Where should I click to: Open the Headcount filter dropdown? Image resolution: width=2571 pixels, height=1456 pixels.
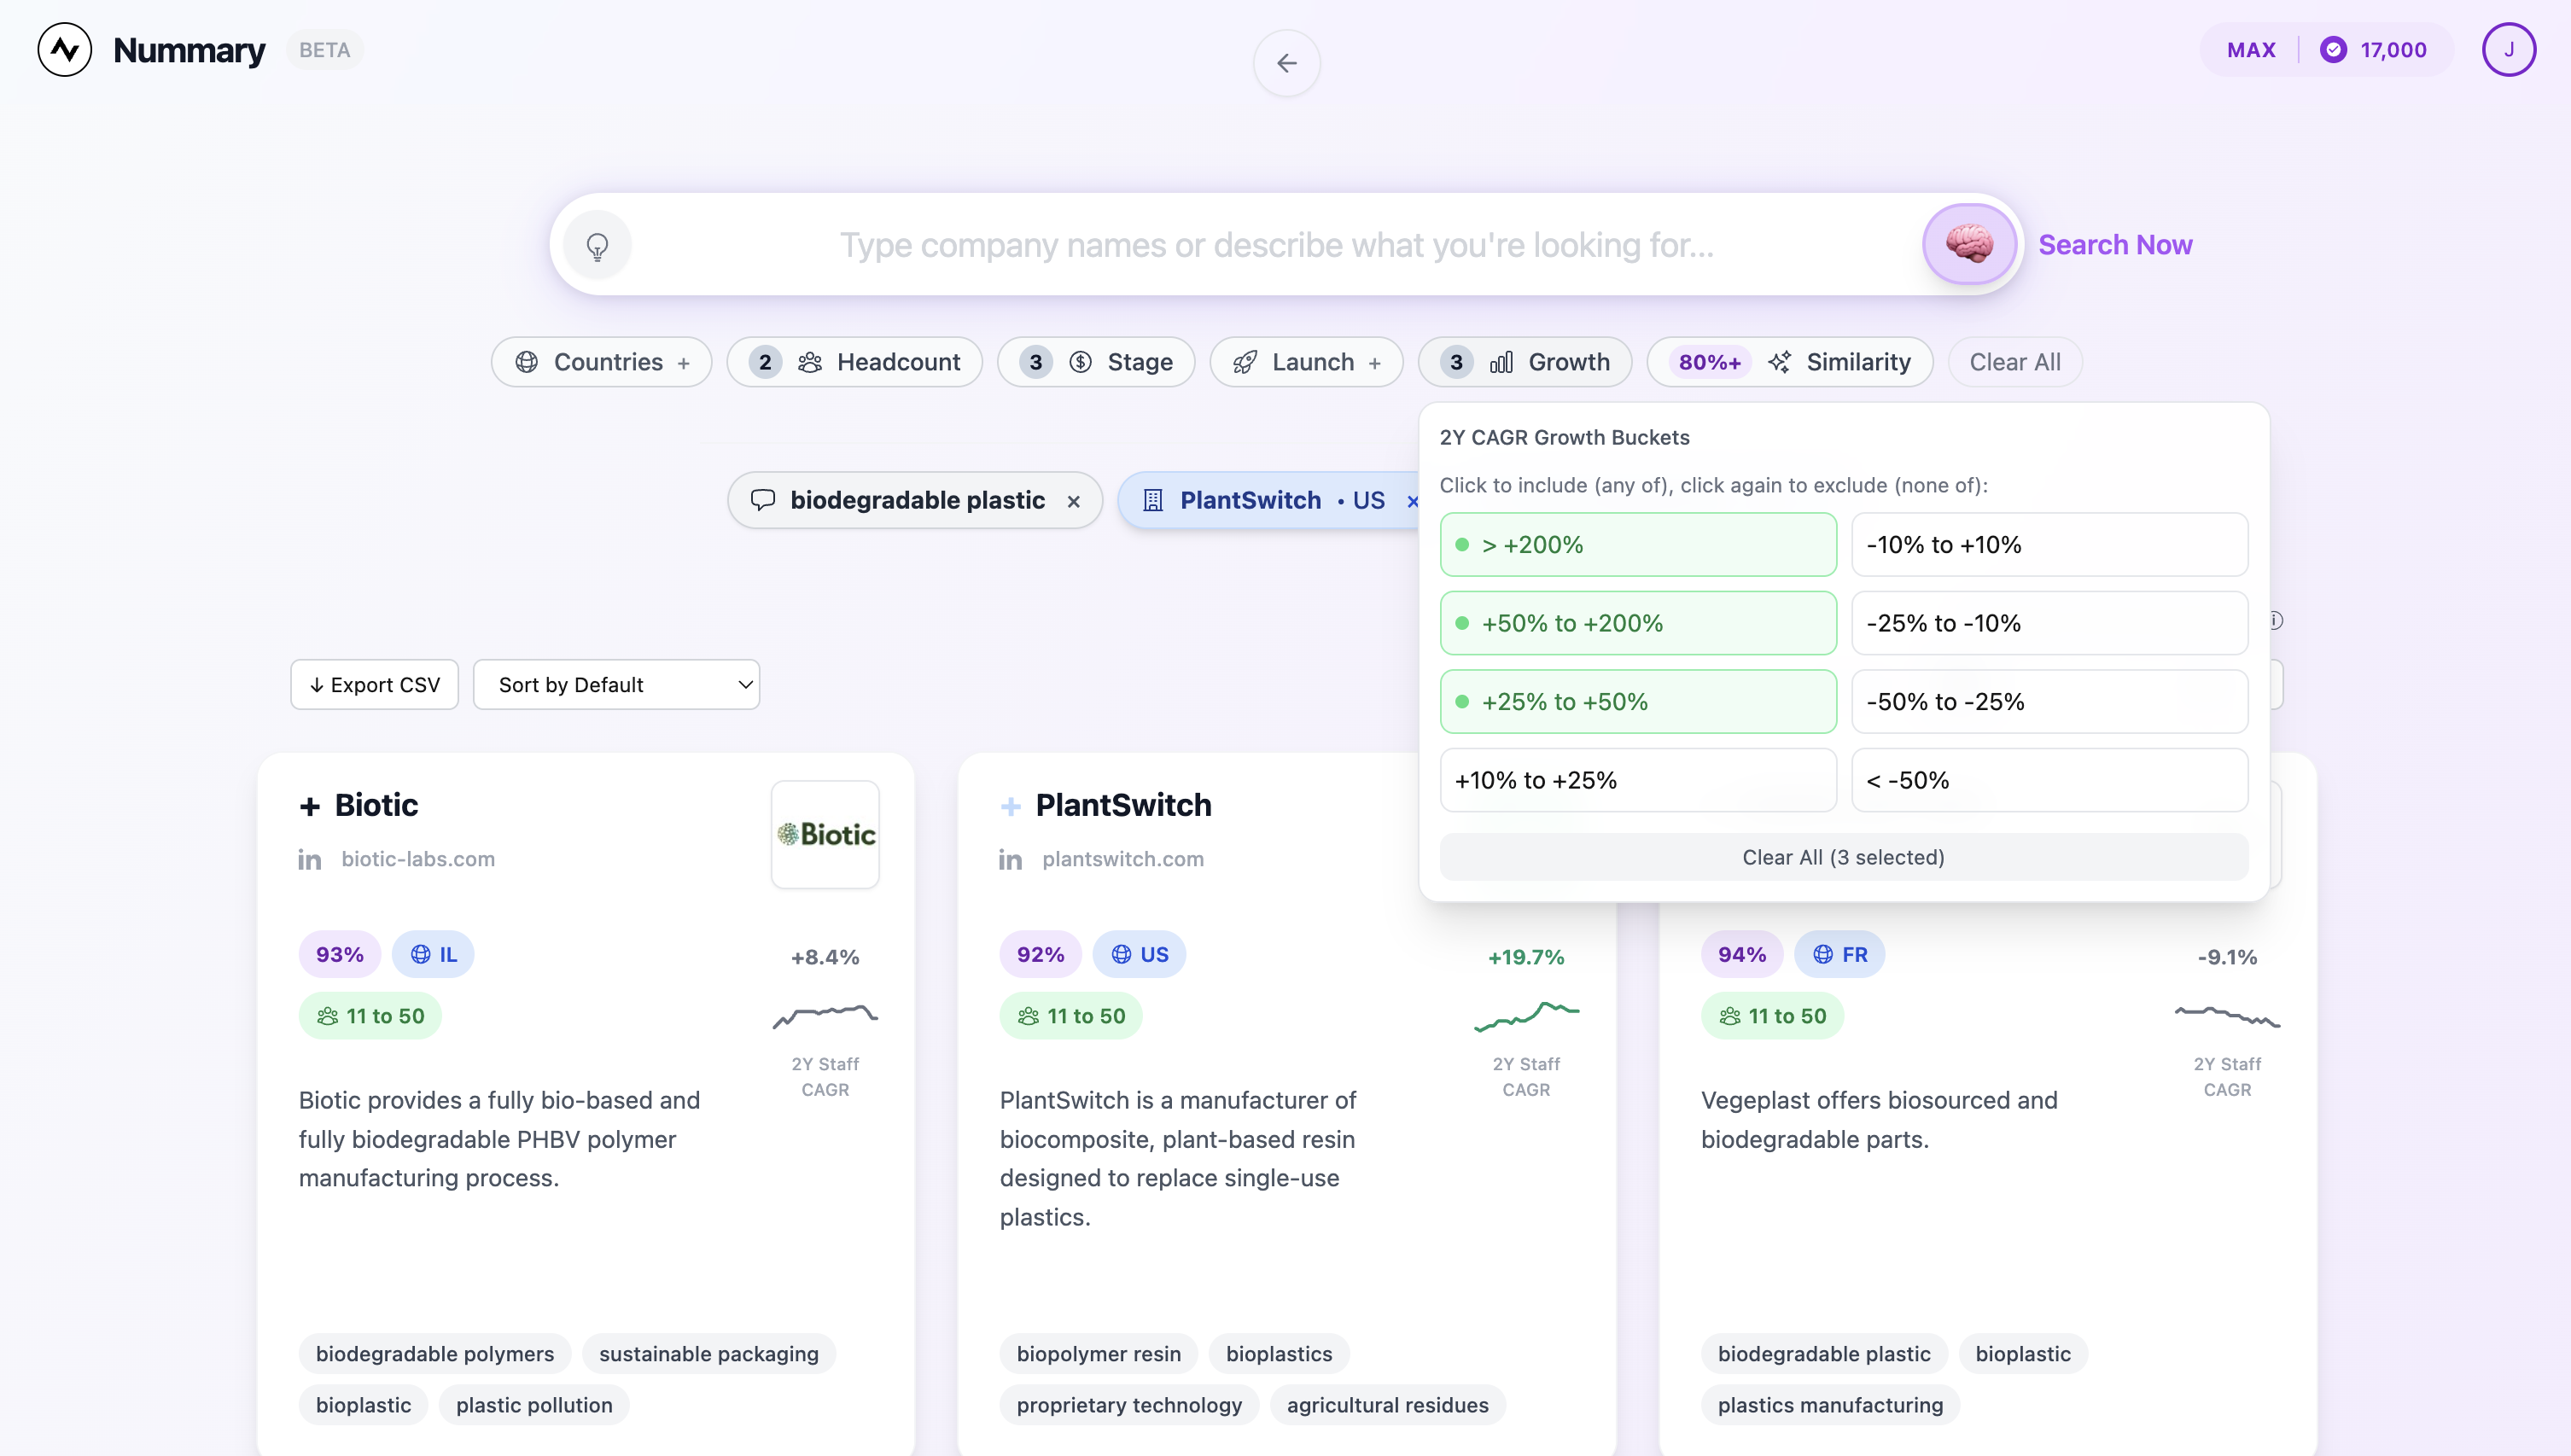854,362
